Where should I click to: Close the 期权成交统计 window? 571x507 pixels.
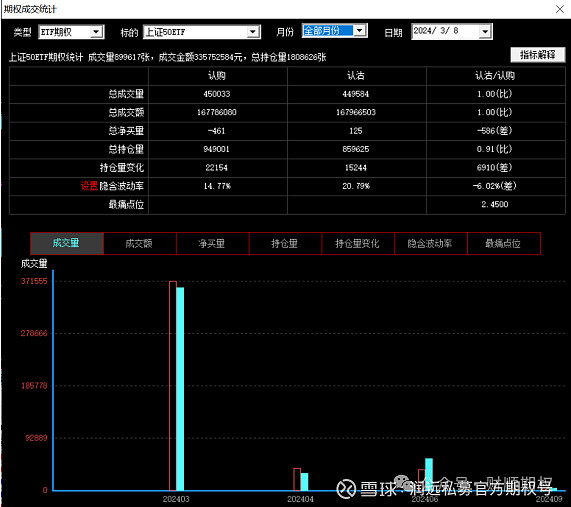click(560, 9)
